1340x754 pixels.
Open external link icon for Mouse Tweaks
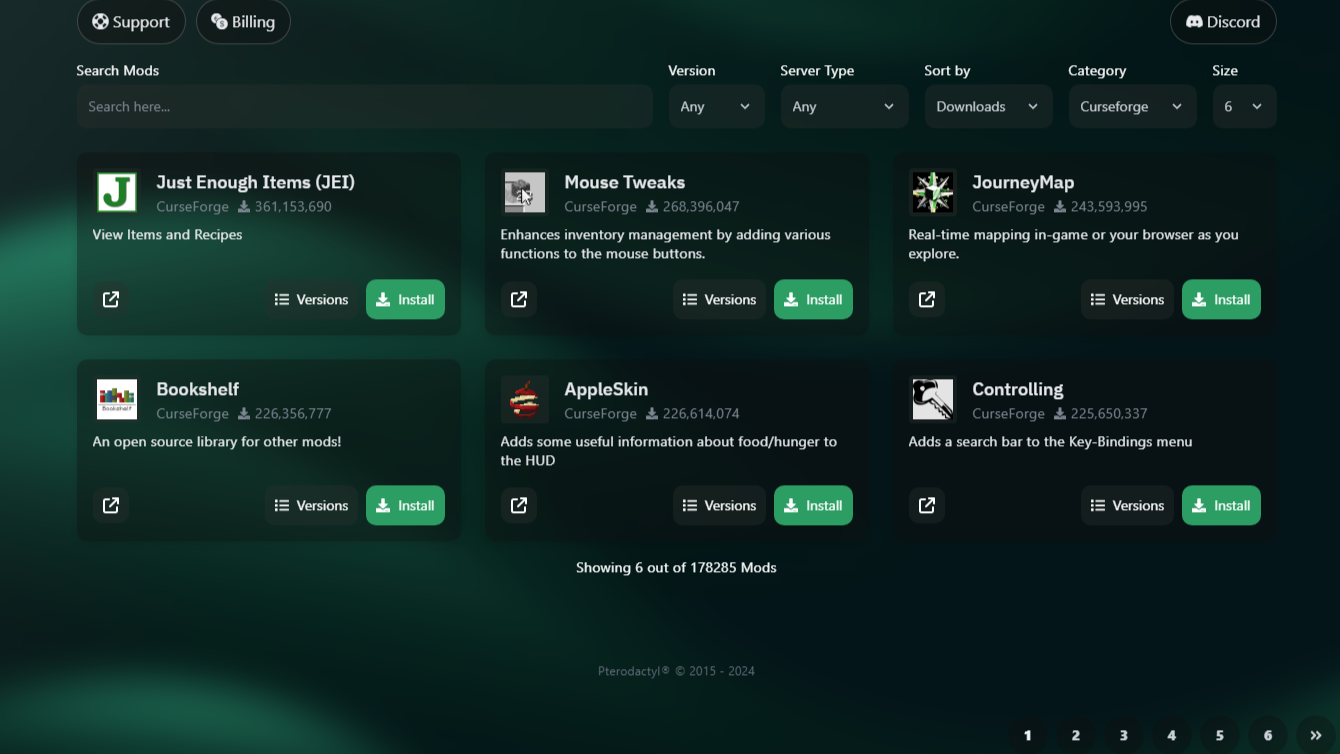[x=519, y=299]
